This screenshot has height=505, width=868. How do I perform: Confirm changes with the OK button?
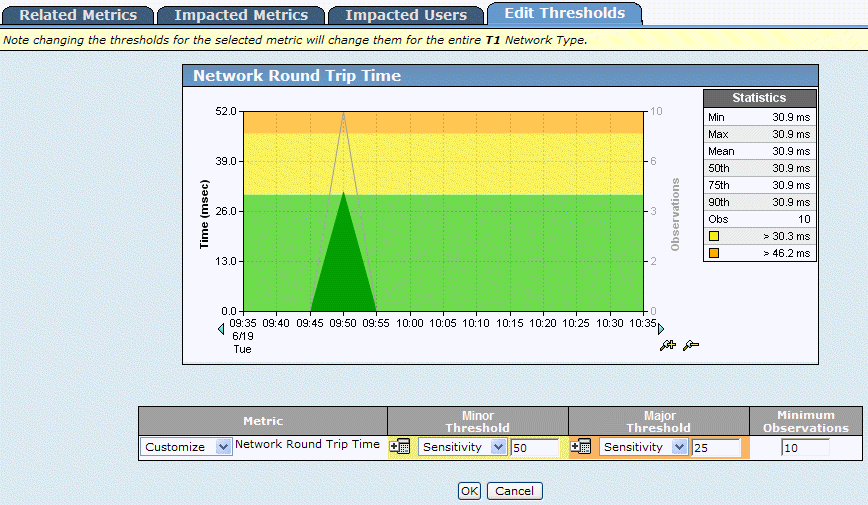point(469,491)
